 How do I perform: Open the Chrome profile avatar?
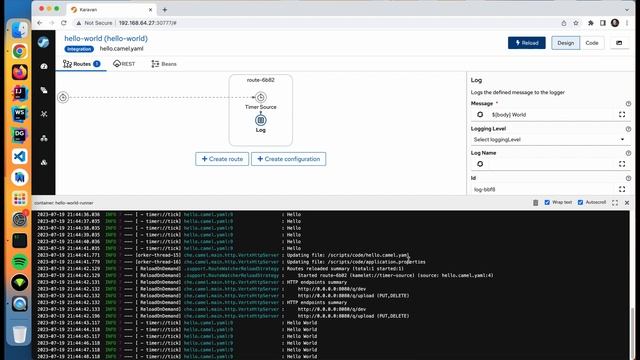[x=615, y=23]
